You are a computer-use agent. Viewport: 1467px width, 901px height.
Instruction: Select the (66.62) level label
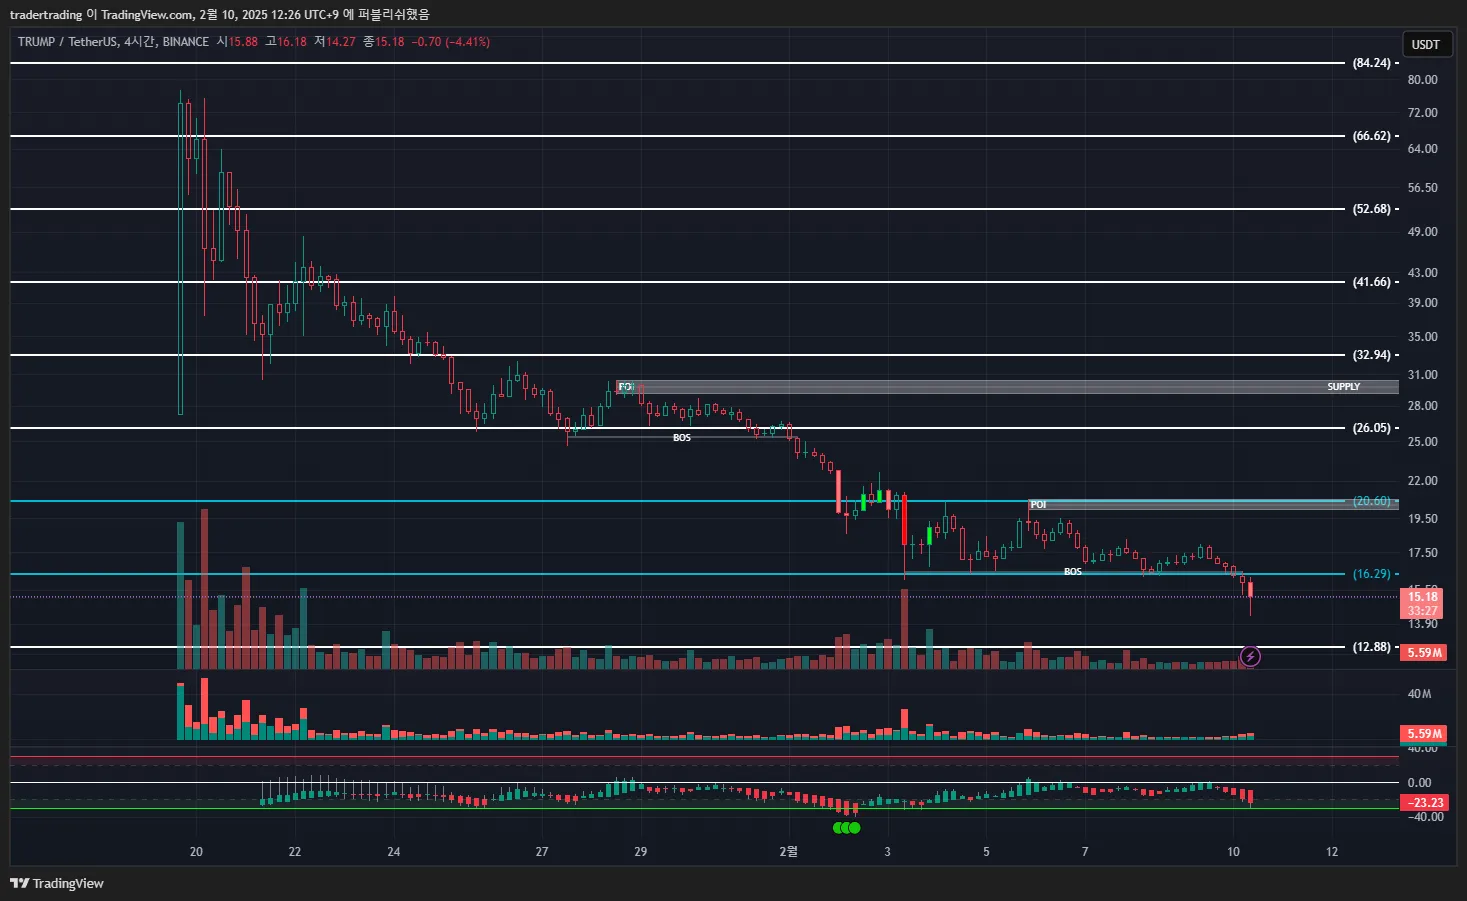point(1371,136)
